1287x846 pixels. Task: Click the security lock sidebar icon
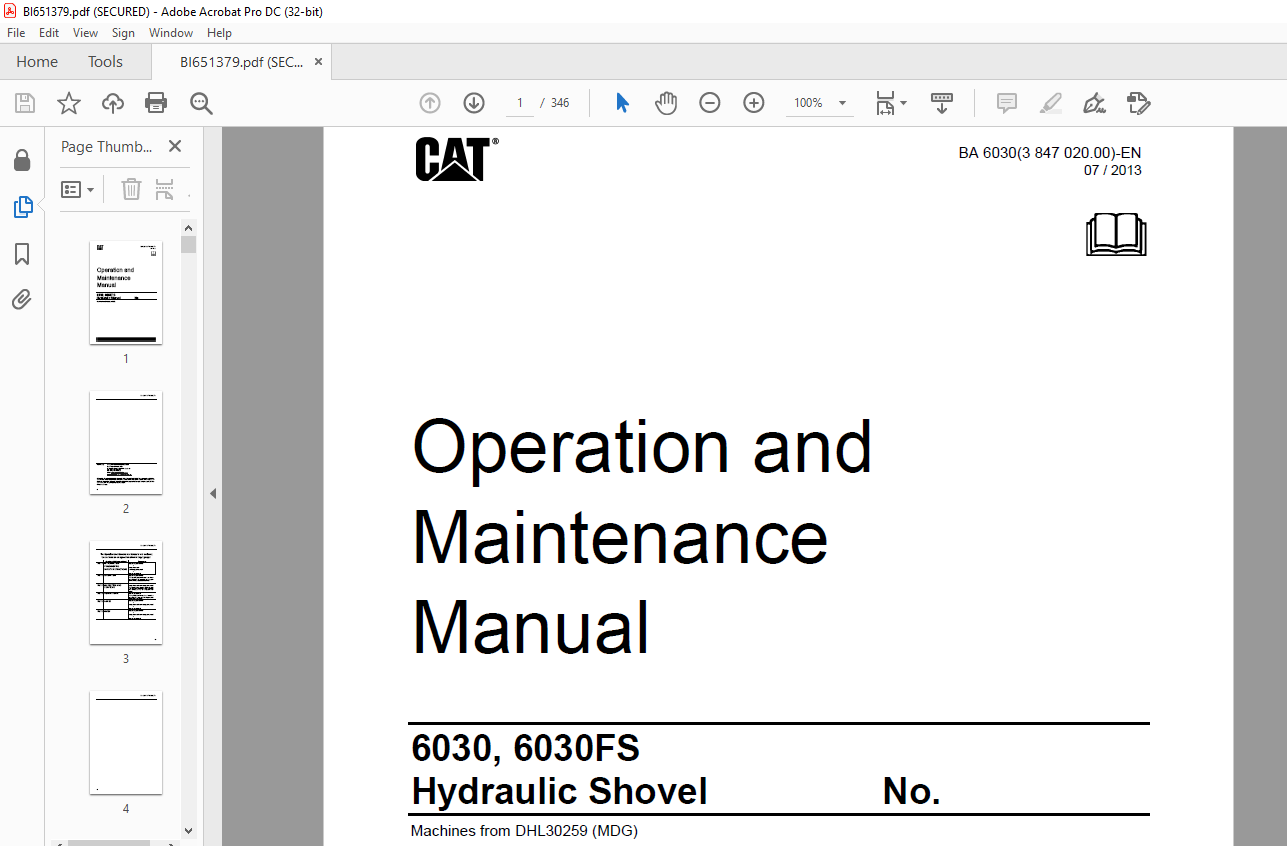22,161
